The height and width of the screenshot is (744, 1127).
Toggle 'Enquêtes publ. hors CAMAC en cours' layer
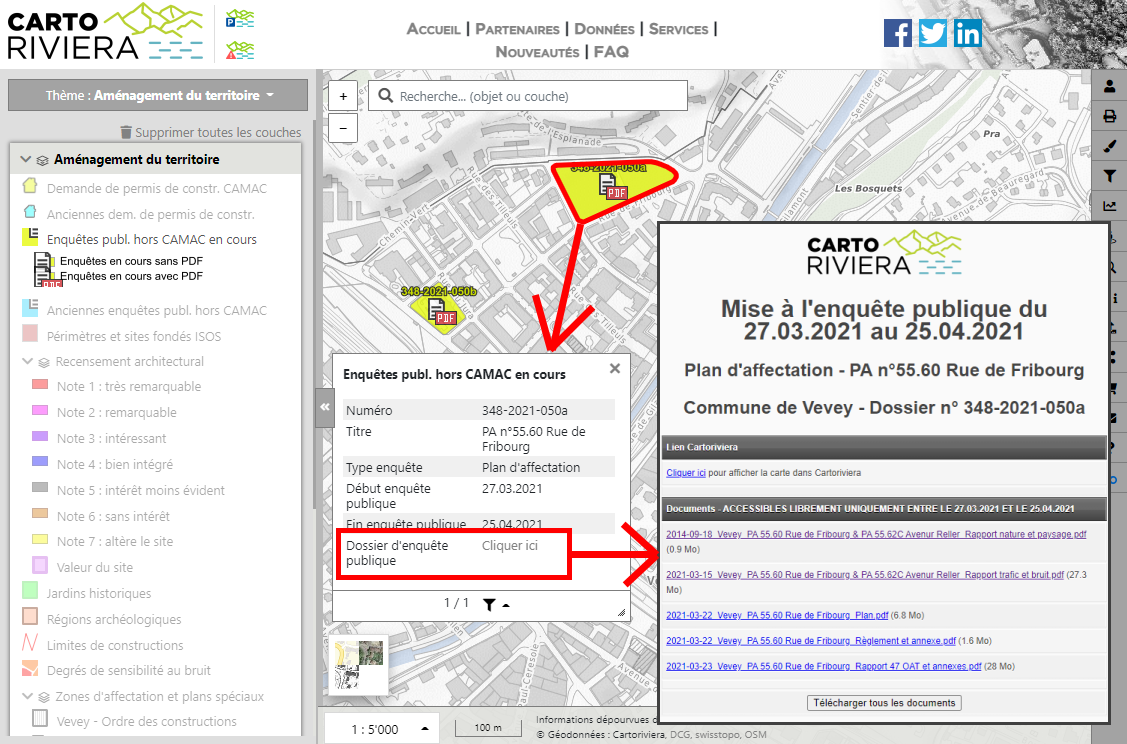[x=151, y=240]
